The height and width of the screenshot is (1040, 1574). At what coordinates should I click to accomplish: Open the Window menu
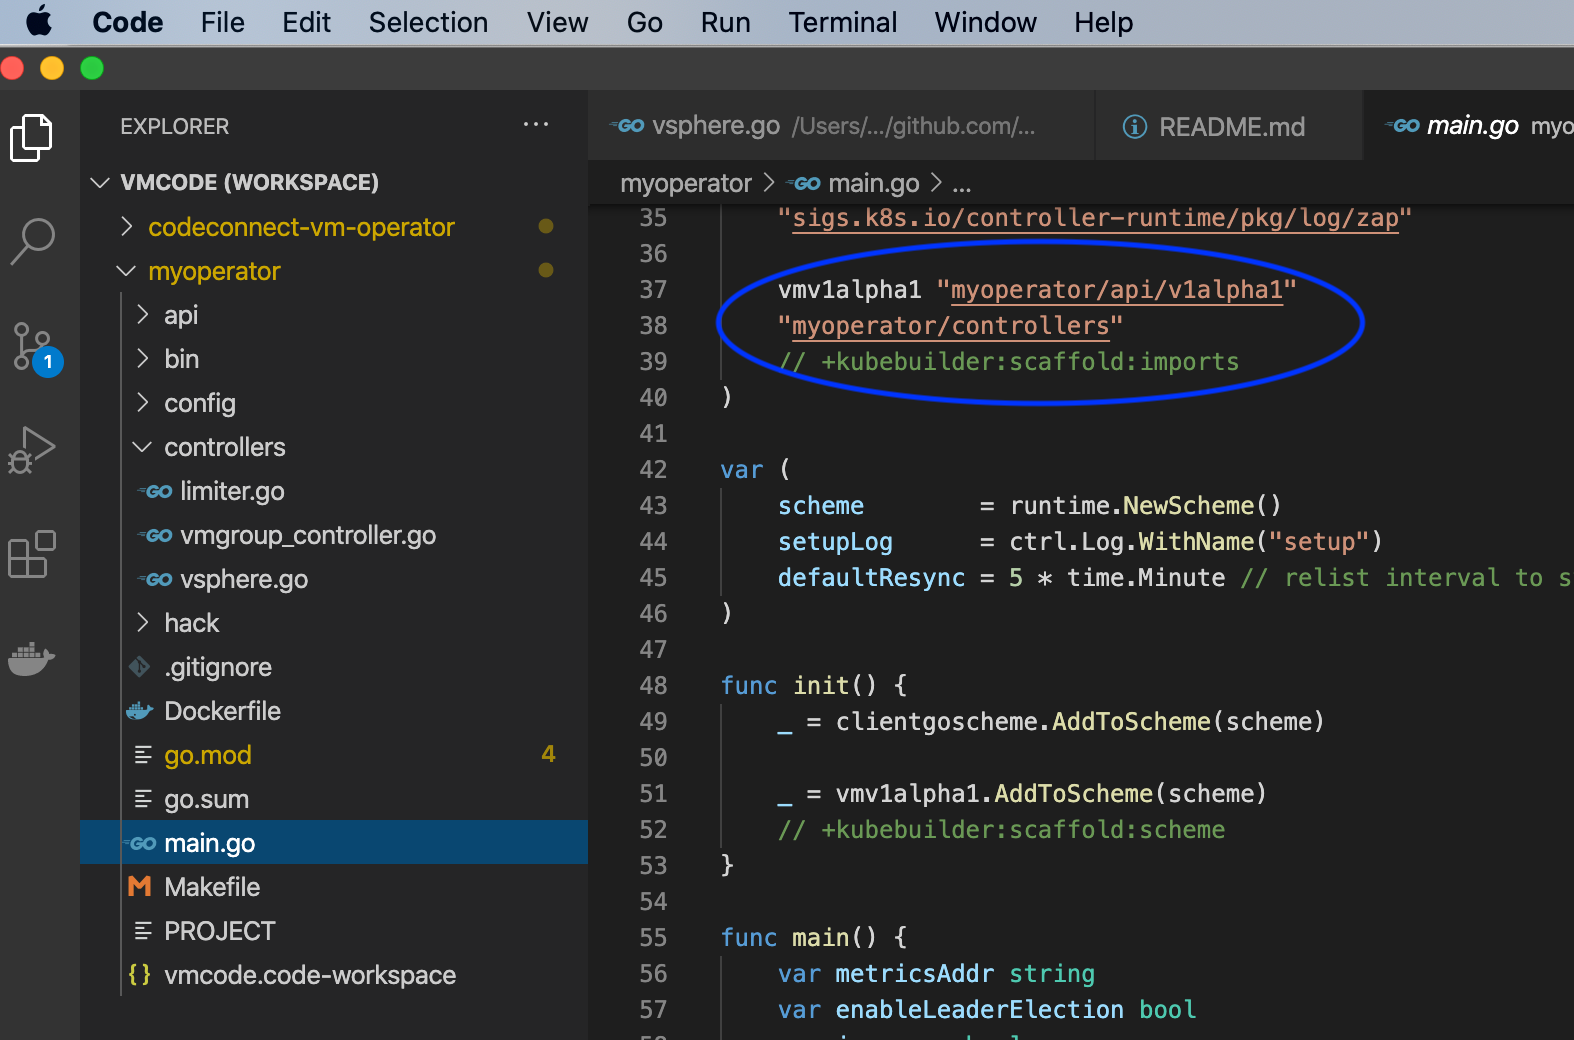point(985,22)
